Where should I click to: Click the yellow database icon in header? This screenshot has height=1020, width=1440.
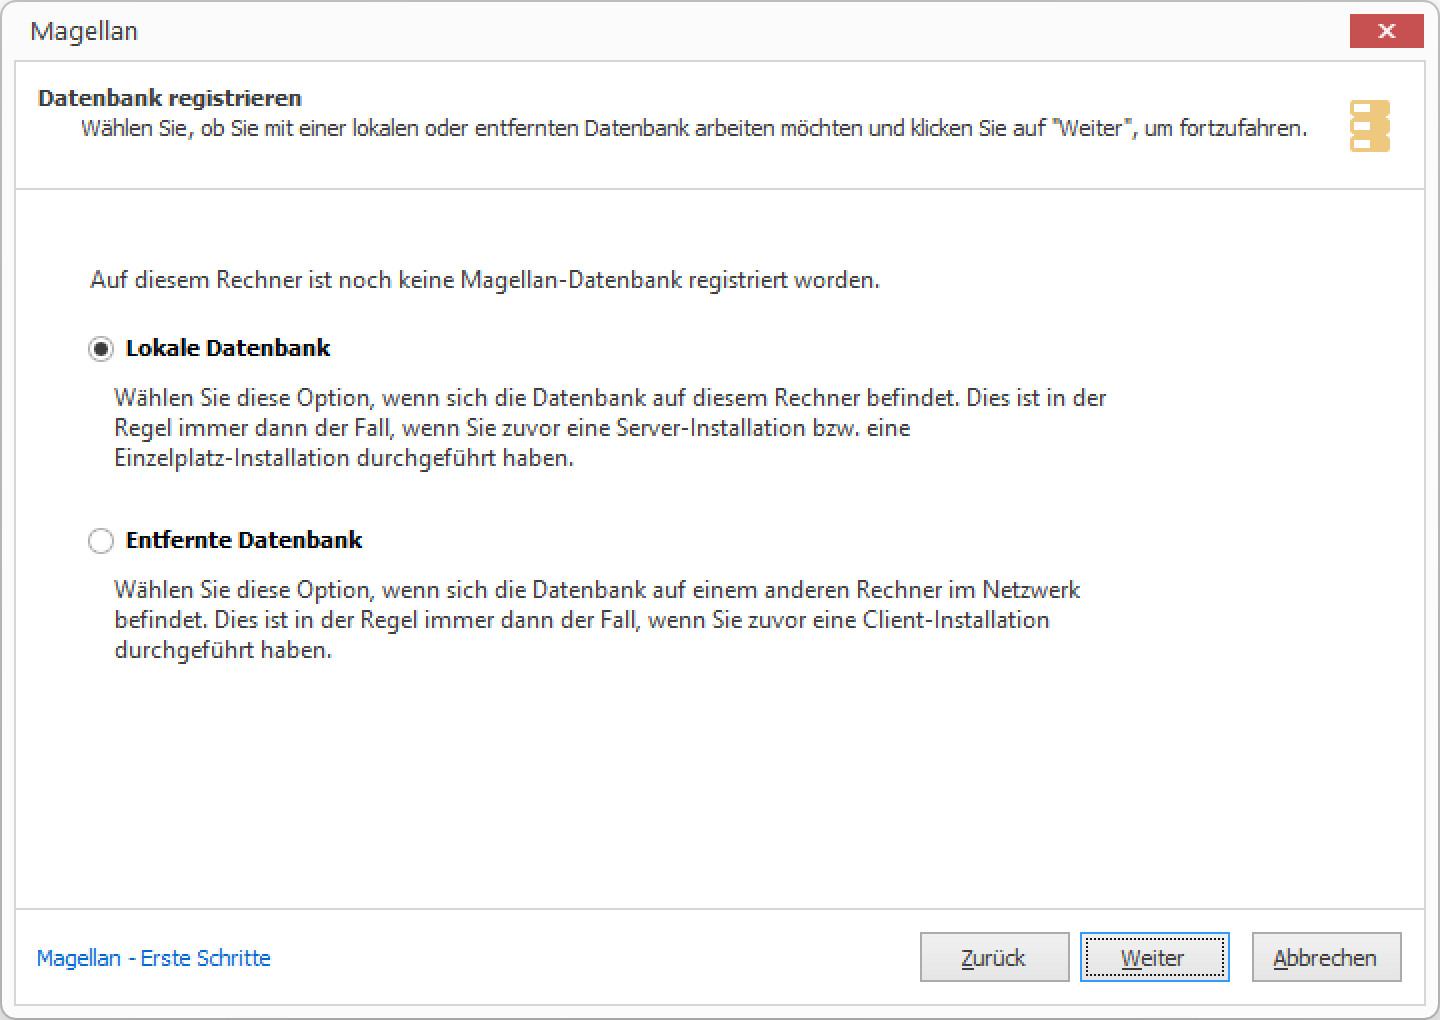click(1370, 126)
